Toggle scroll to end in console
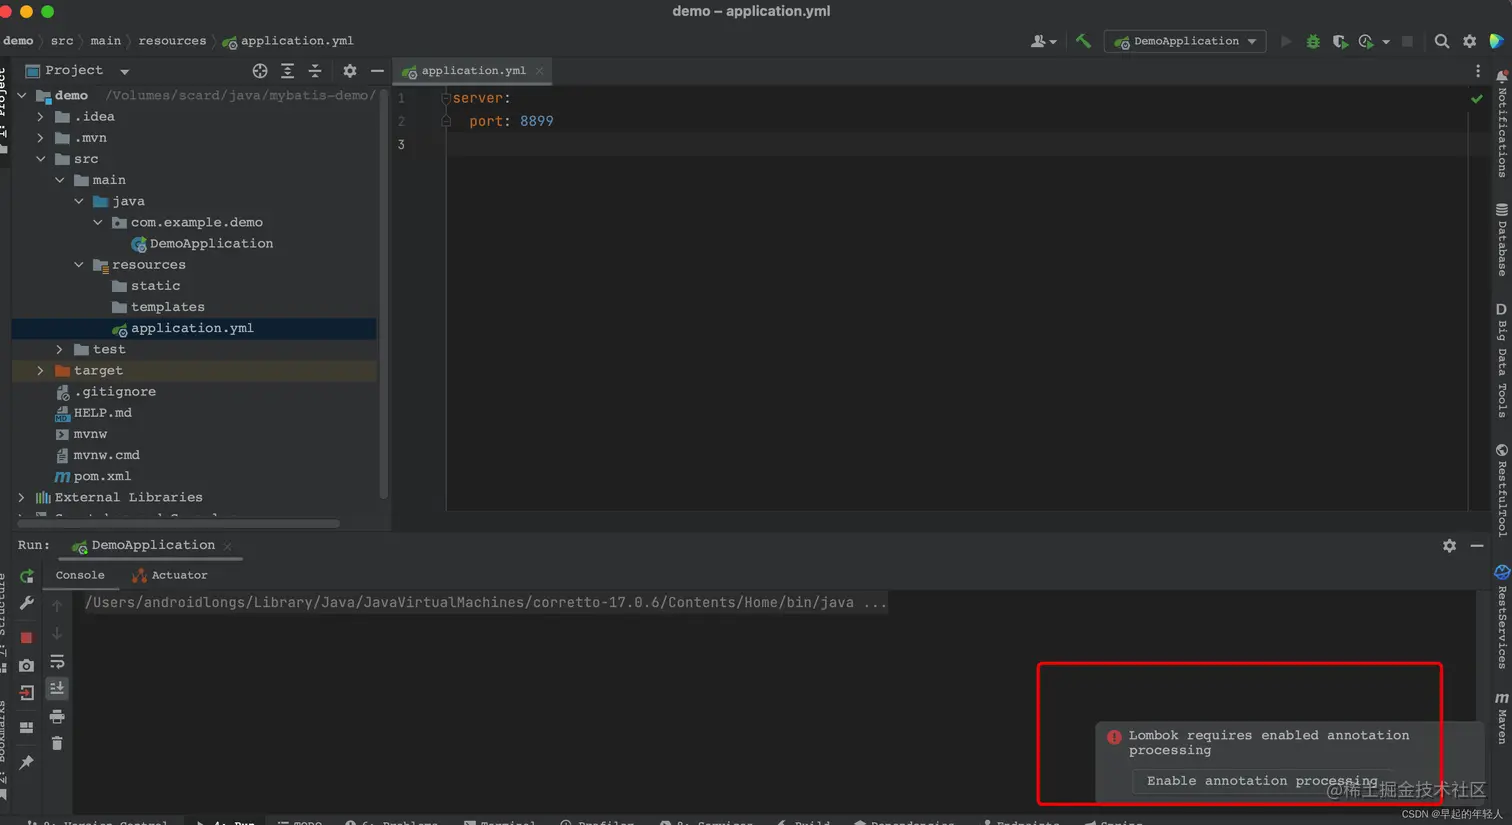This screenshot has width=1512, height=825. (x=57, y=688)
